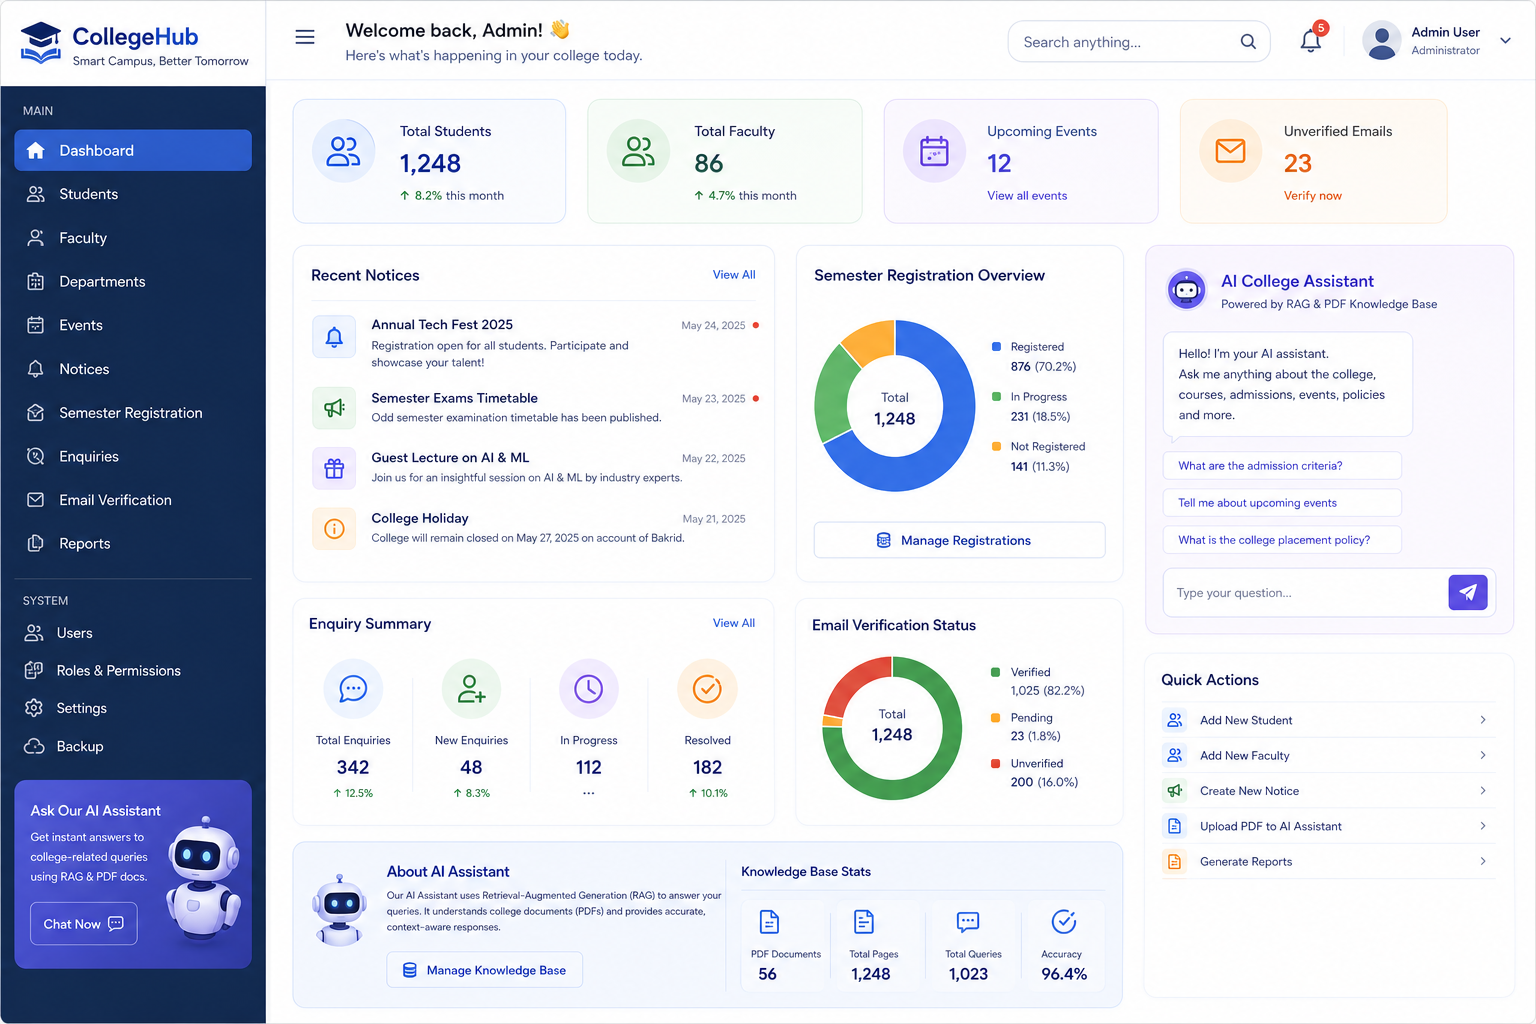Click the Total Queries stat icon
Viewport: 1536px width, 1024px height.
[967, 921]
